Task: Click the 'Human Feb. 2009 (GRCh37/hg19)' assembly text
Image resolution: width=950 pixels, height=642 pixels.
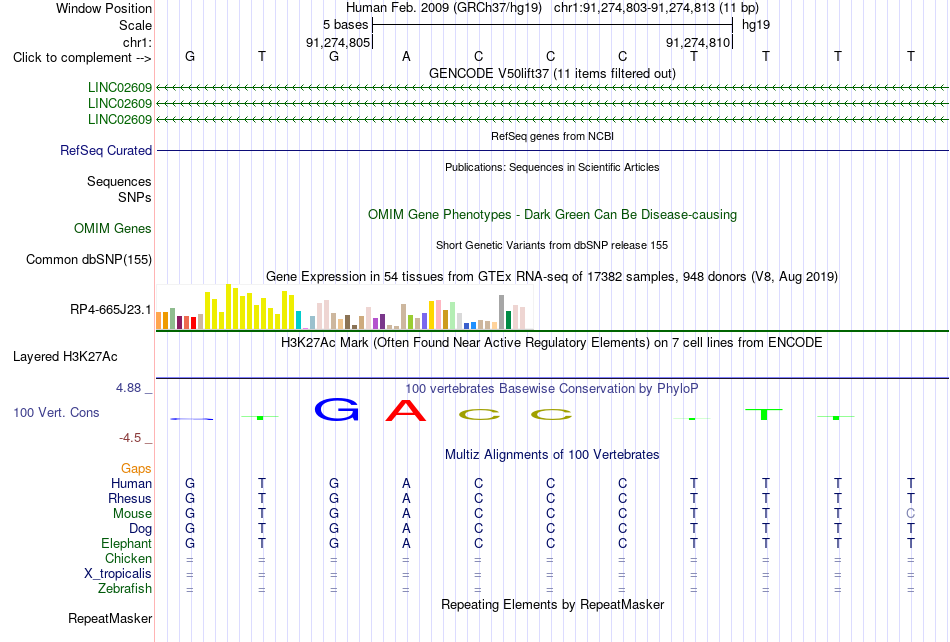Action: pyautogui.click(x=443, y=8)
